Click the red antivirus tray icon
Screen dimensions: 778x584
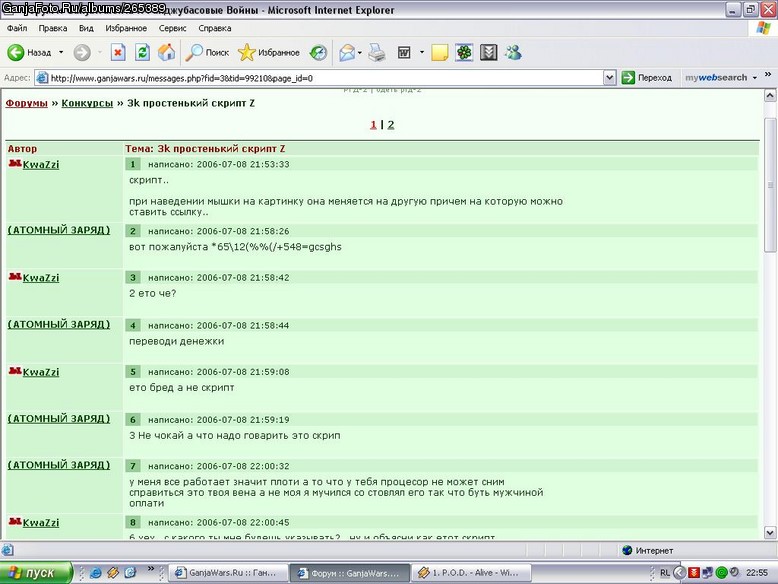[x=694, y=573]
